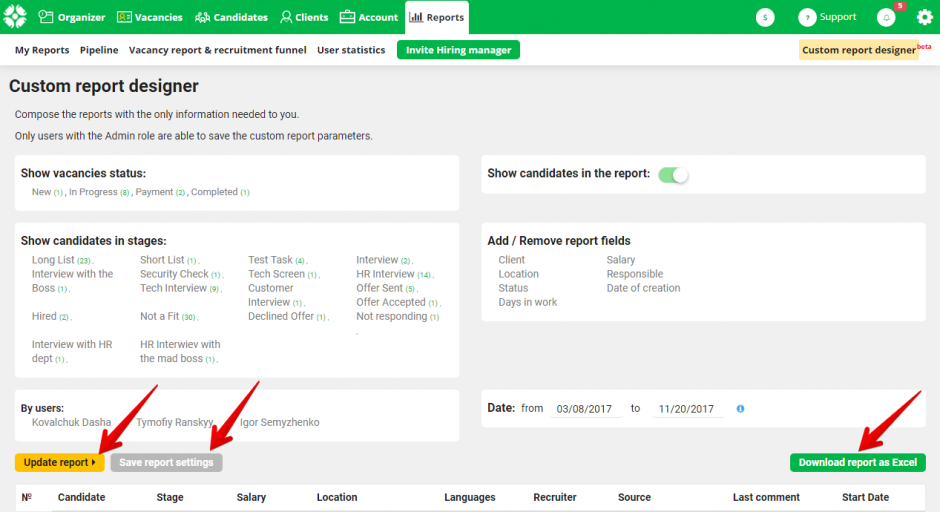
Task: Click the date info icon
Action: pos(740,409)
